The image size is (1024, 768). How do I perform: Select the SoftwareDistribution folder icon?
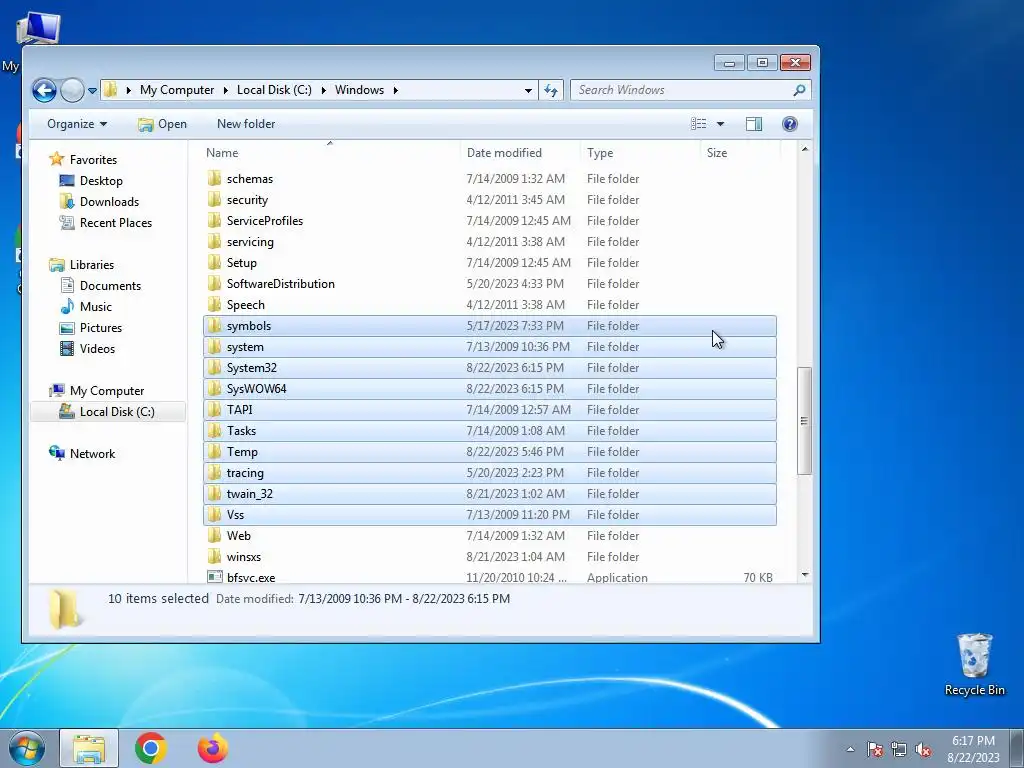214,283
